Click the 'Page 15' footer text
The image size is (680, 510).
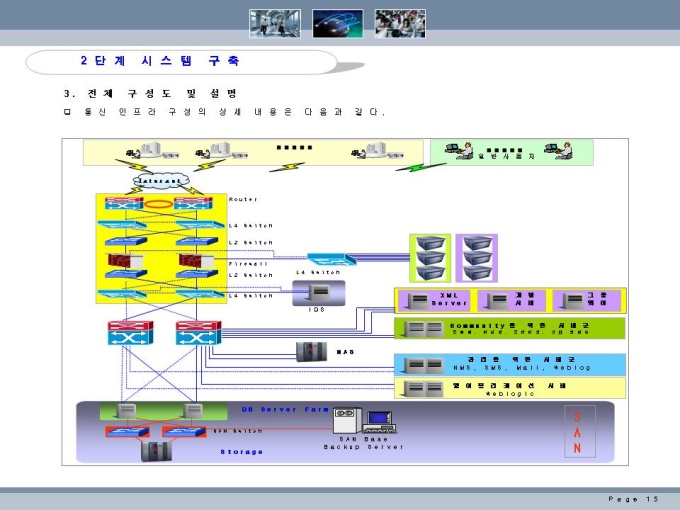[x=633, y=499]
